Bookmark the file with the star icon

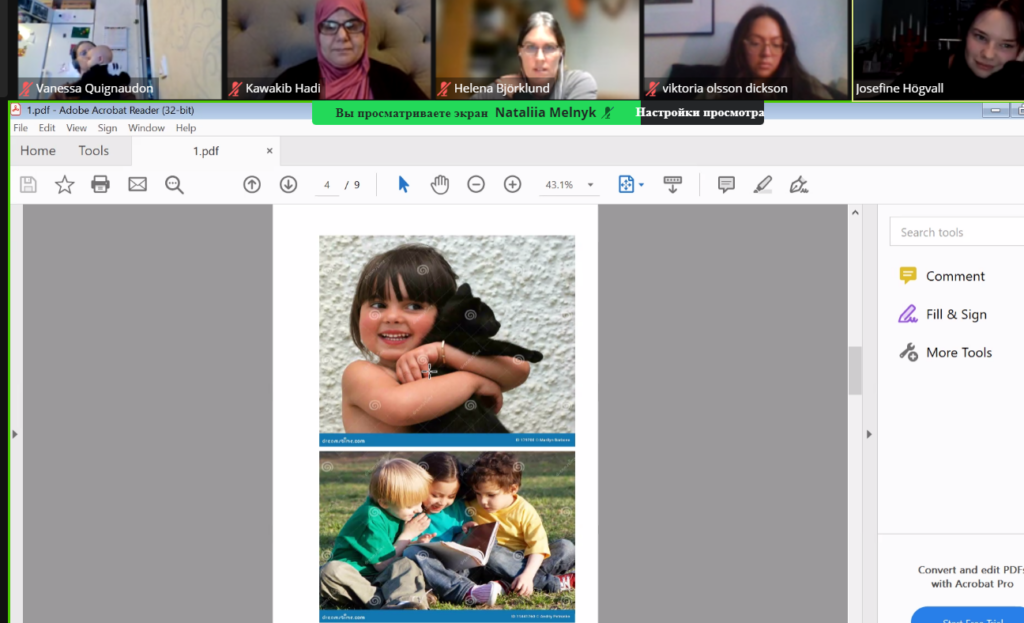tap(64, 184)
